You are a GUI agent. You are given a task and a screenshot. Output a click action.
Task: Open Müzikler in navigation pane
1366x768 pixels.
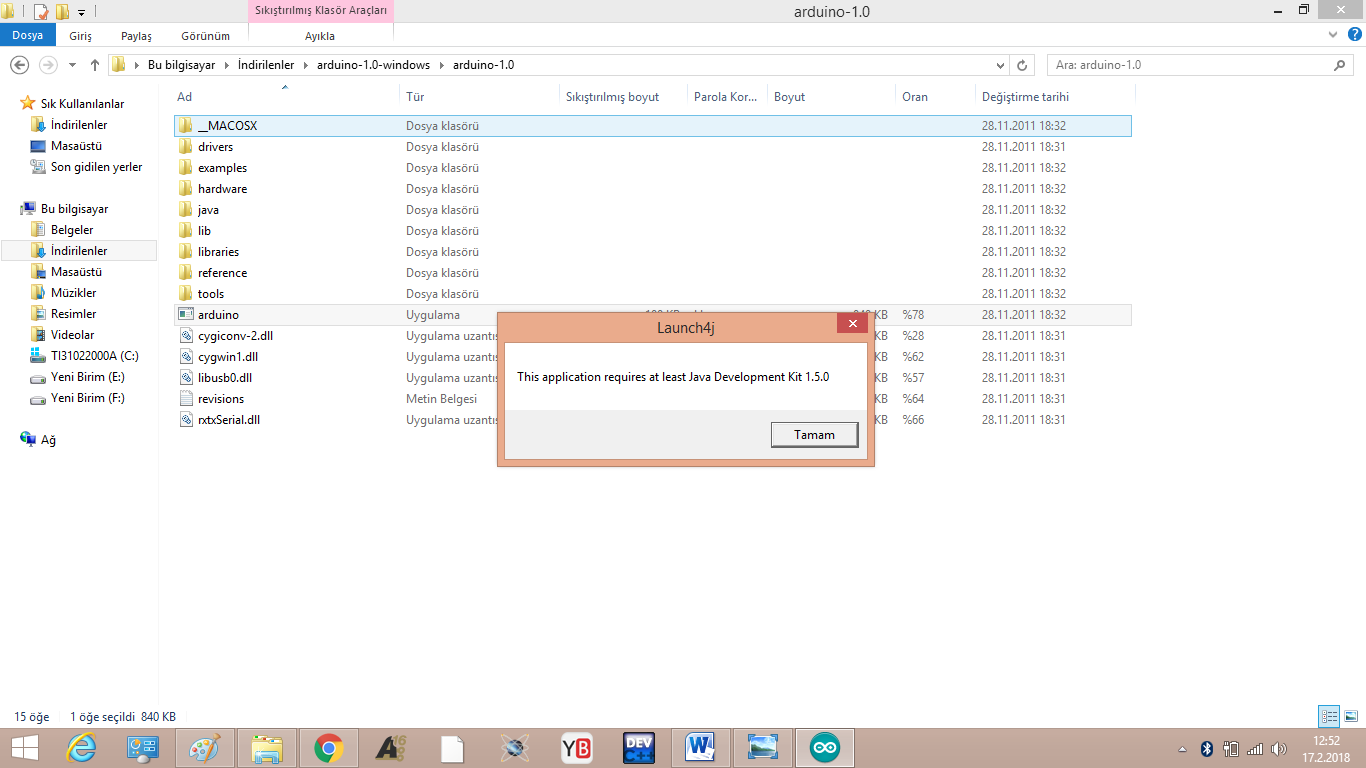[74, 293]
